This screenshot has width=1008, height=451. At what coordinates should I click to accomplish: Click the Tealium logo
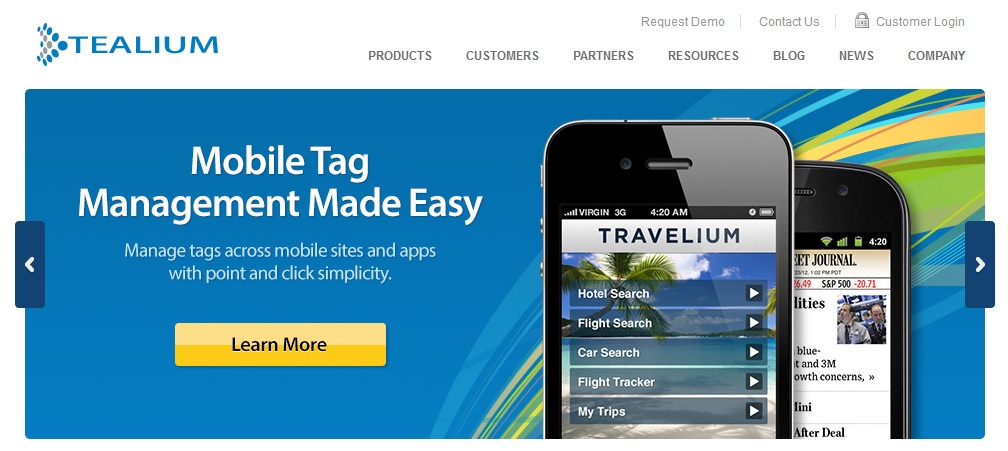pos(127,44)
